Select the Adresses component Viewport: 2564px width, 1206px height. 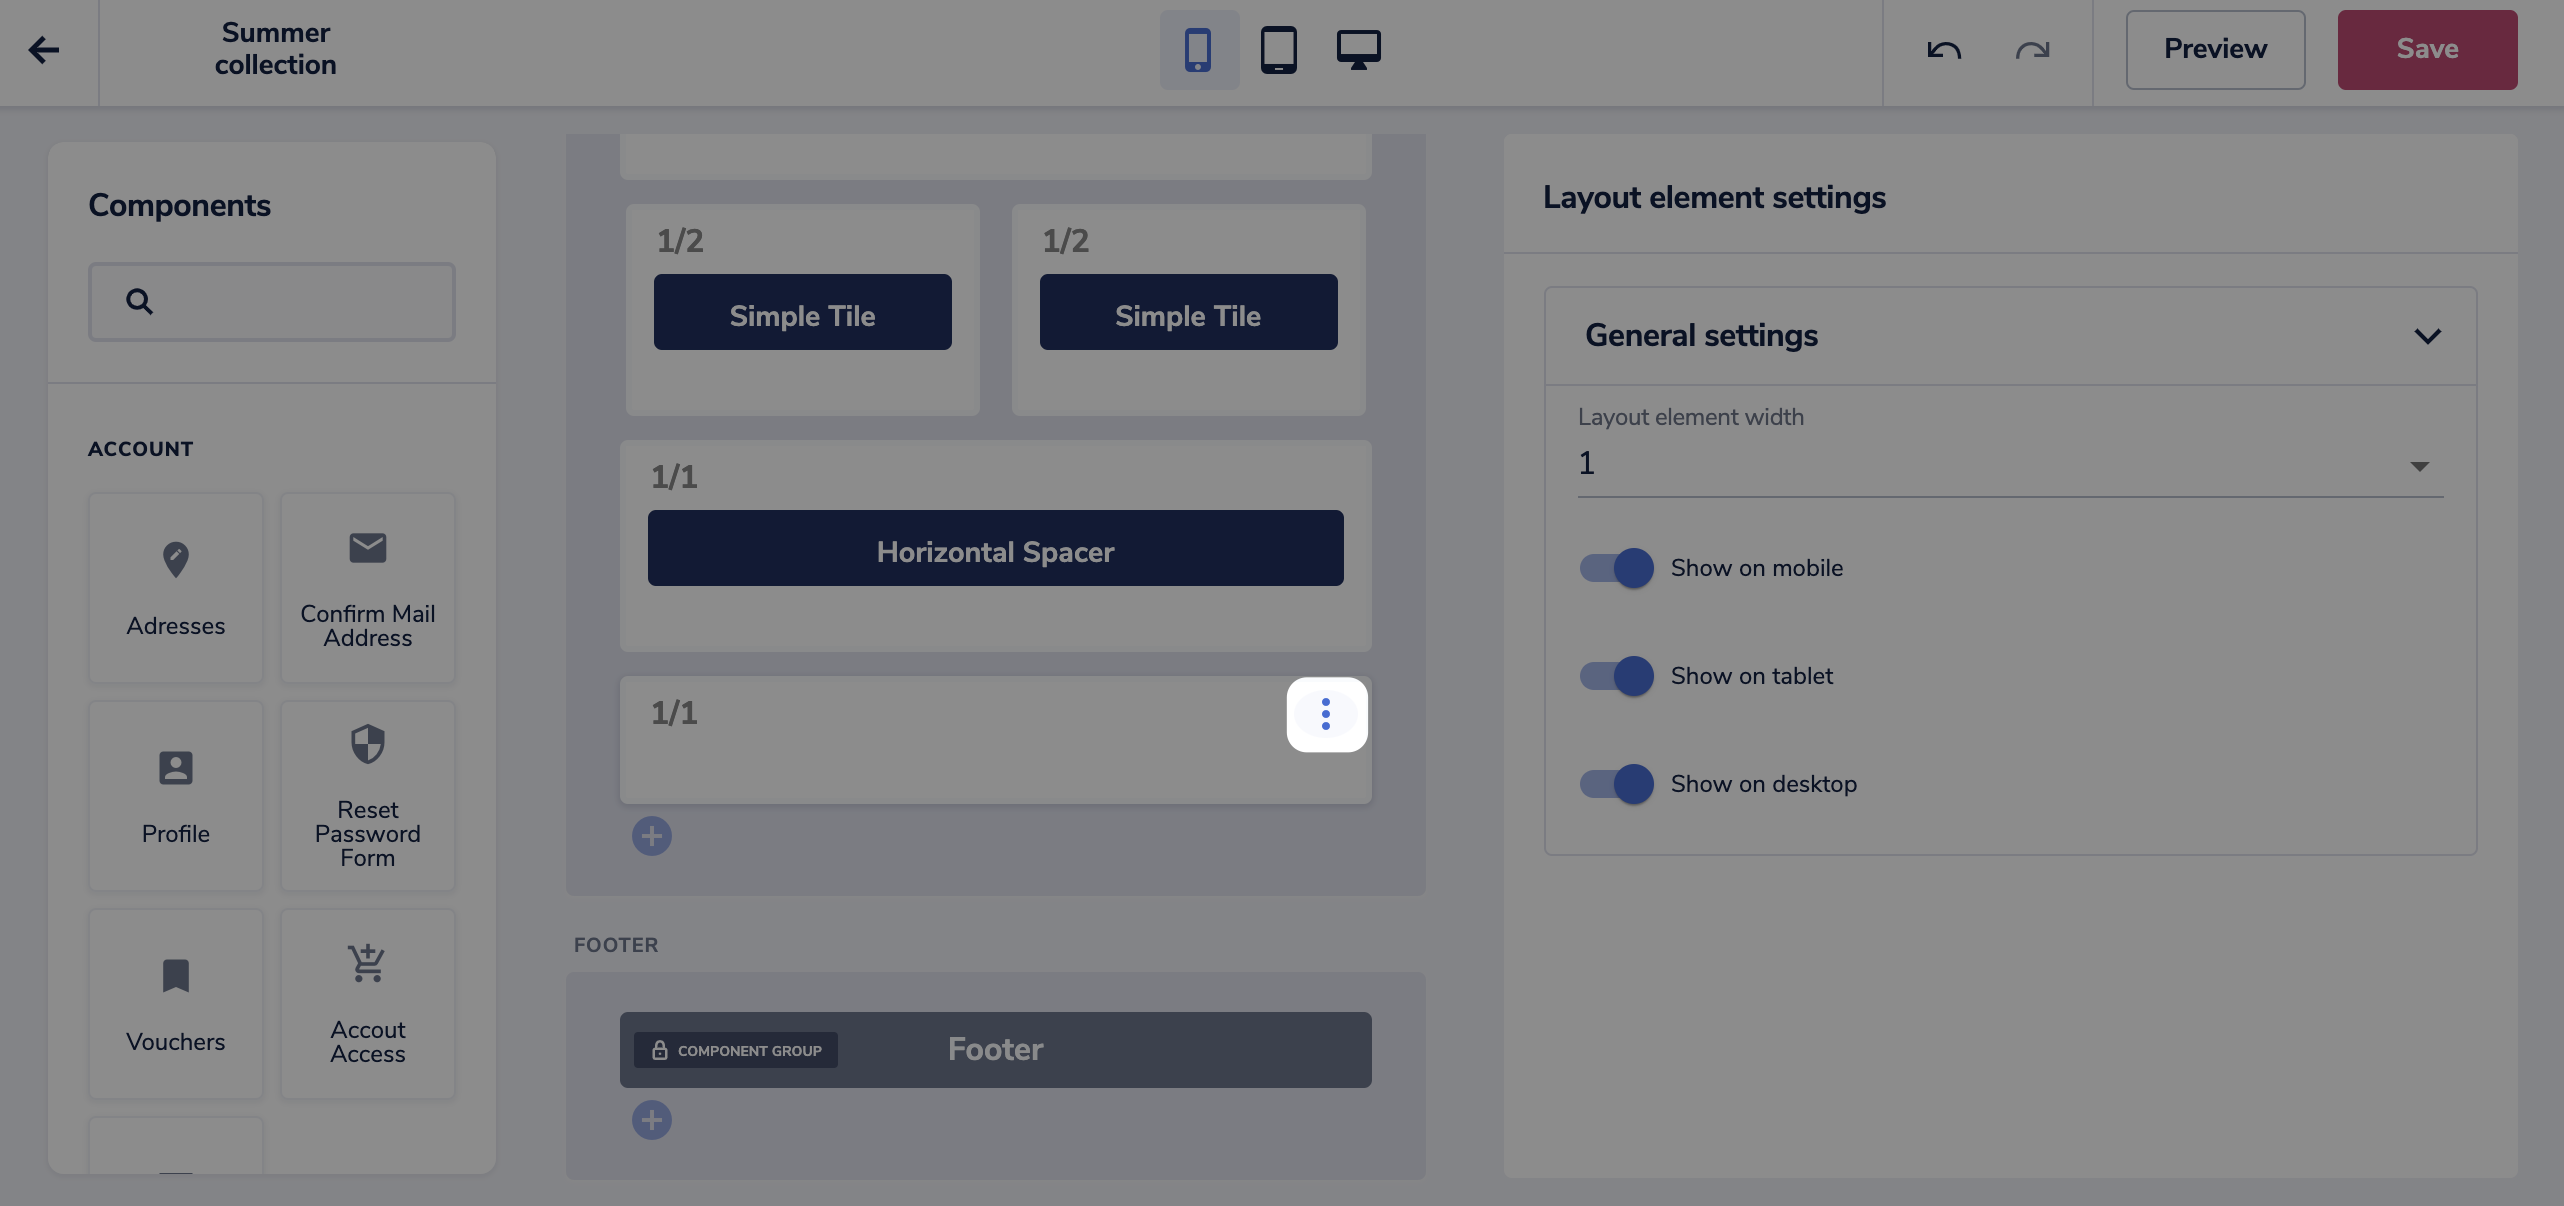176,588
